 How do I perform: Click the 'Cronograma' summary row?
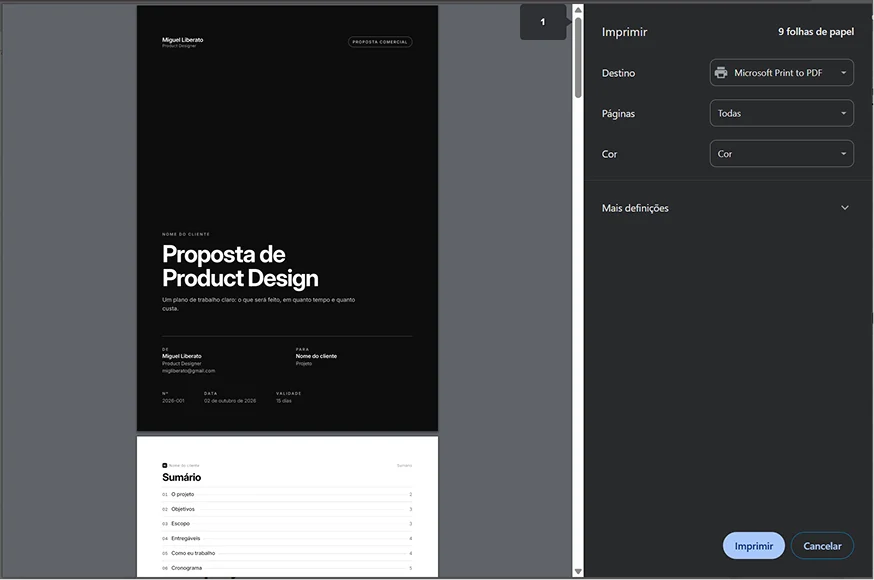click(287, 568)
